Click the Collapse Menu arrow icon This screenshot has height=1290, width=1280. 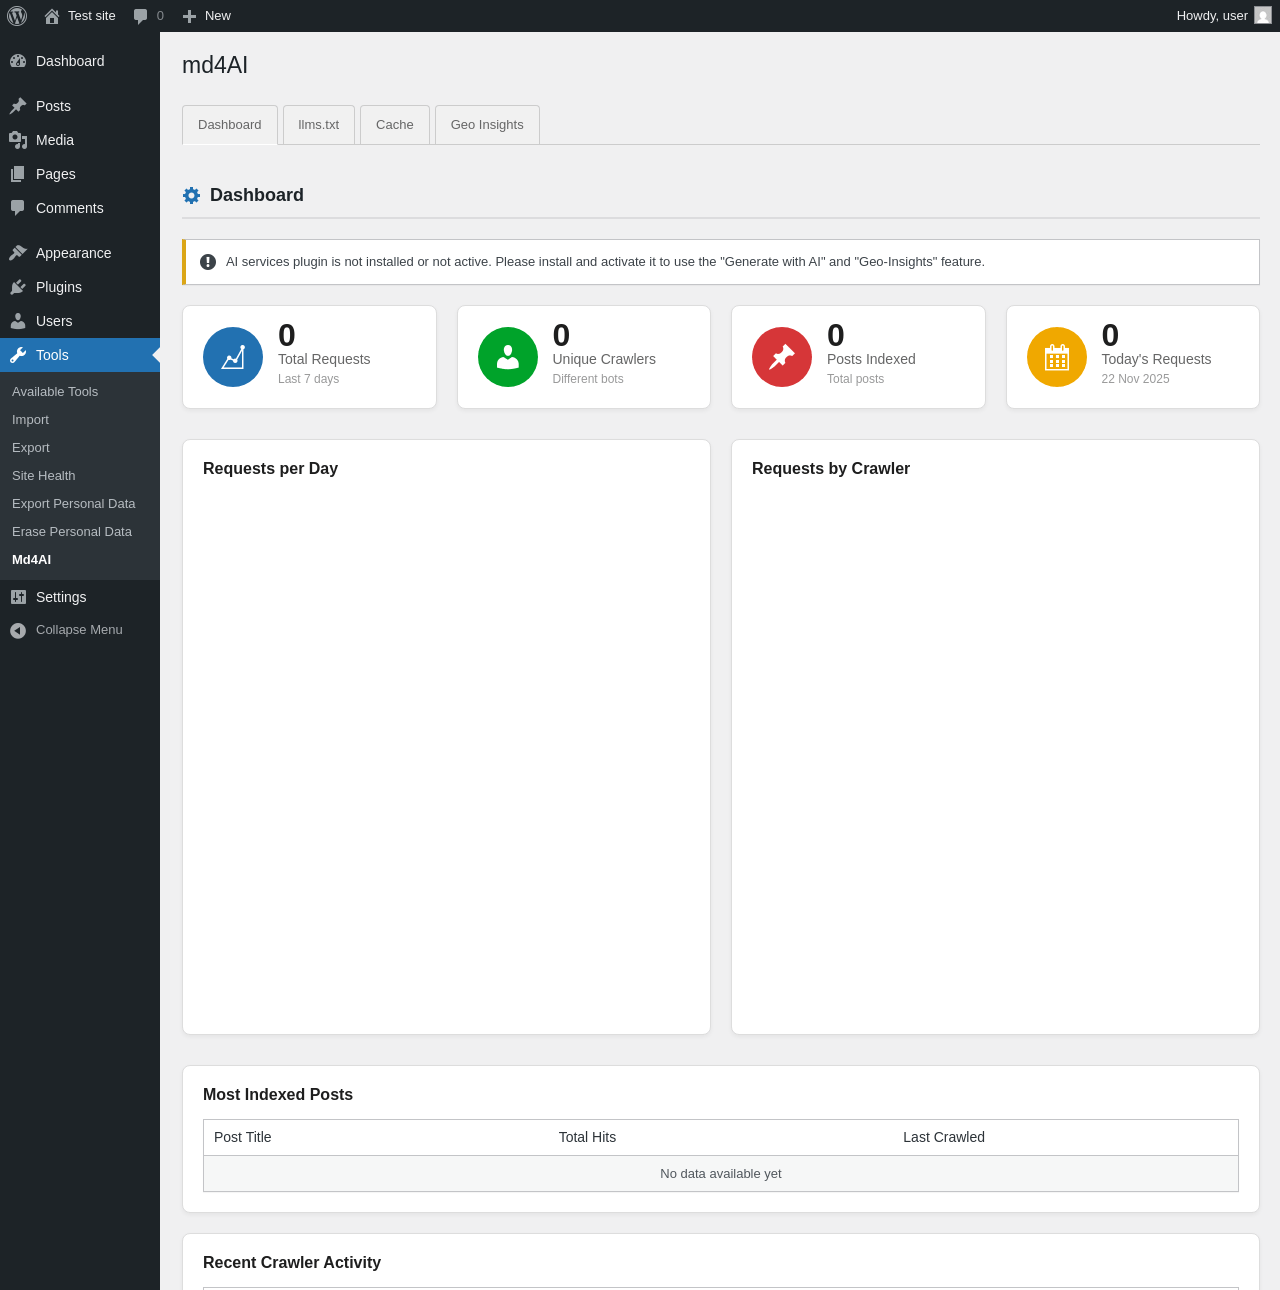[x=18, y=630]
